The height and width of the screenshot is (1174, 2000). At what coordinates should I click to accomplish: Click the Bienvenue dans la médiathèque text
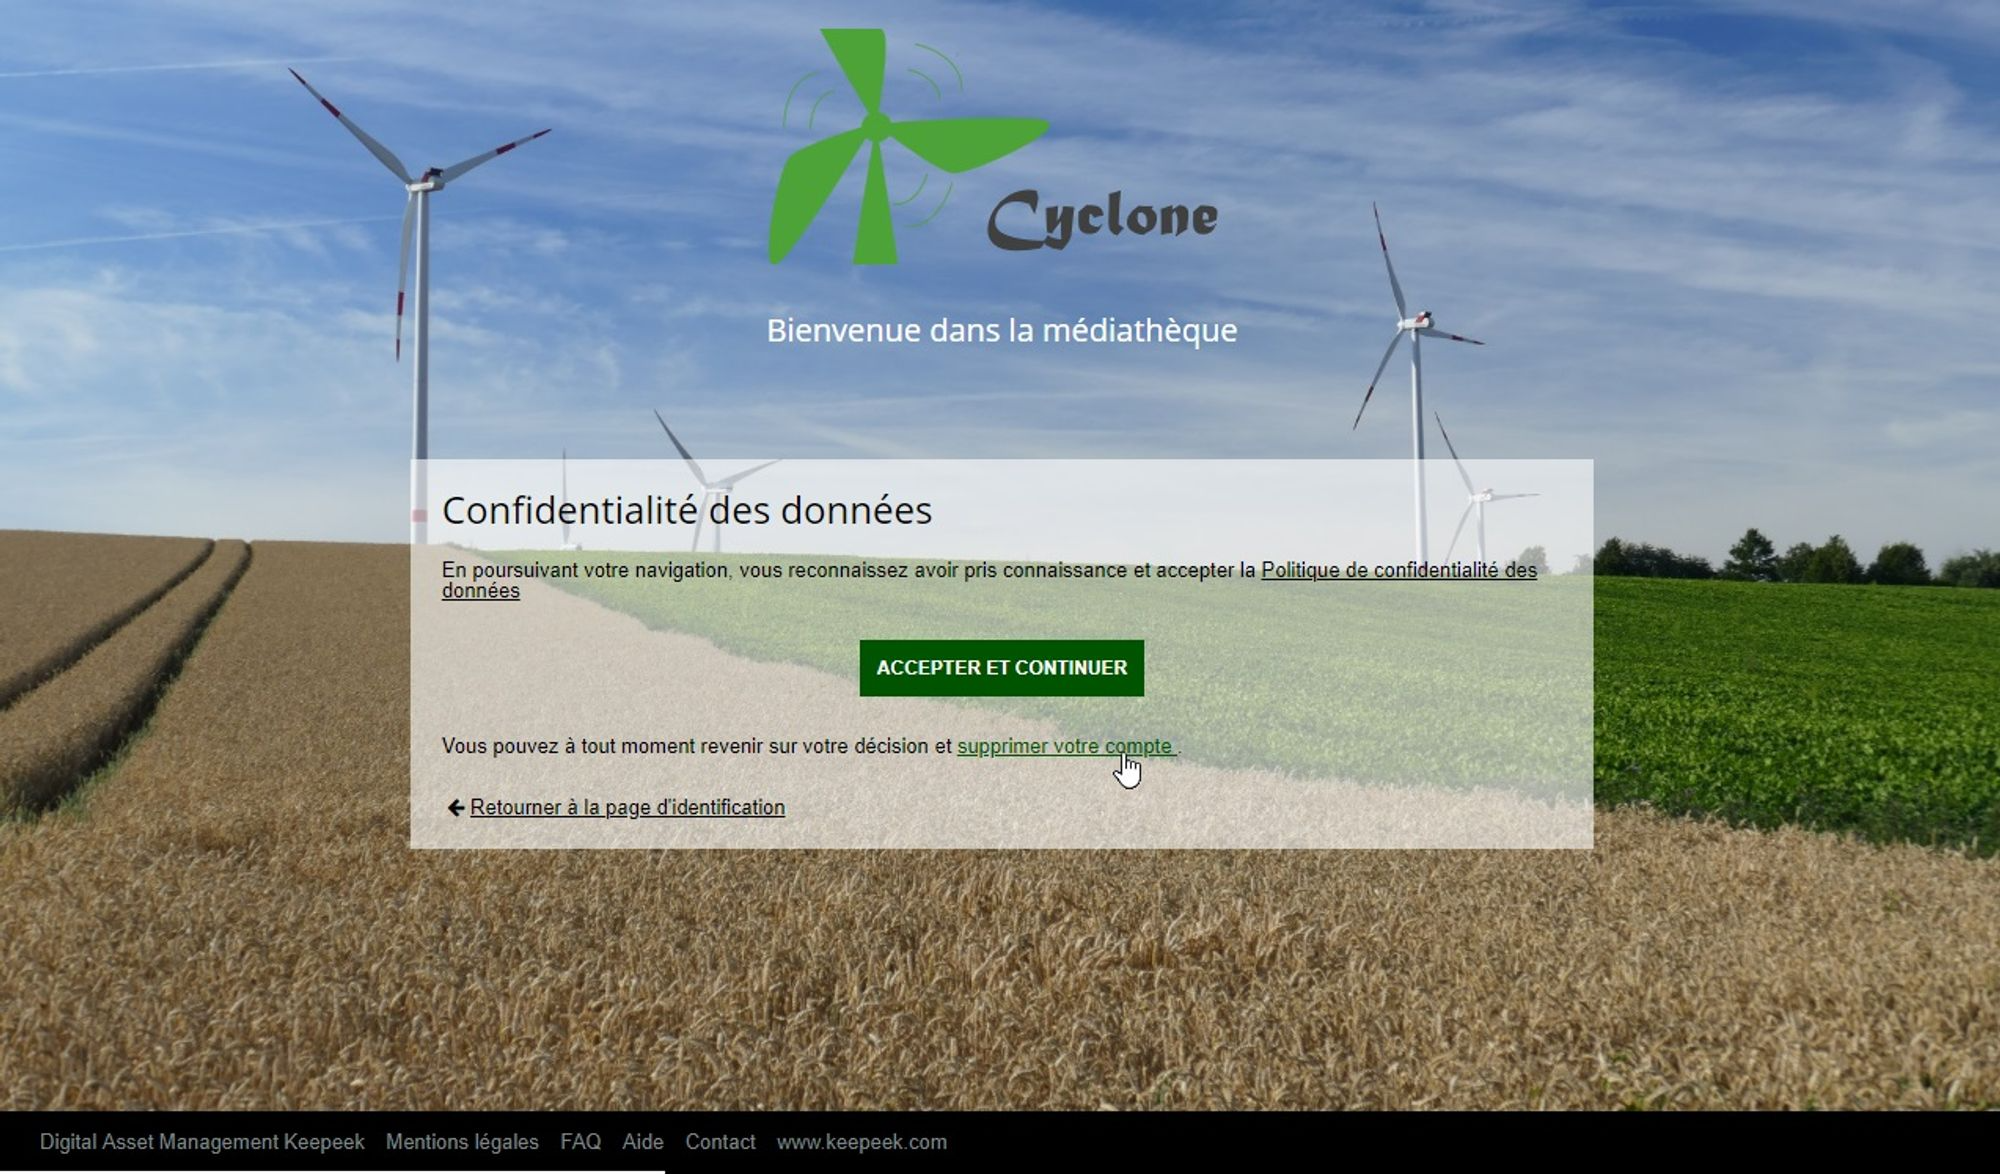coord(1002,330)
